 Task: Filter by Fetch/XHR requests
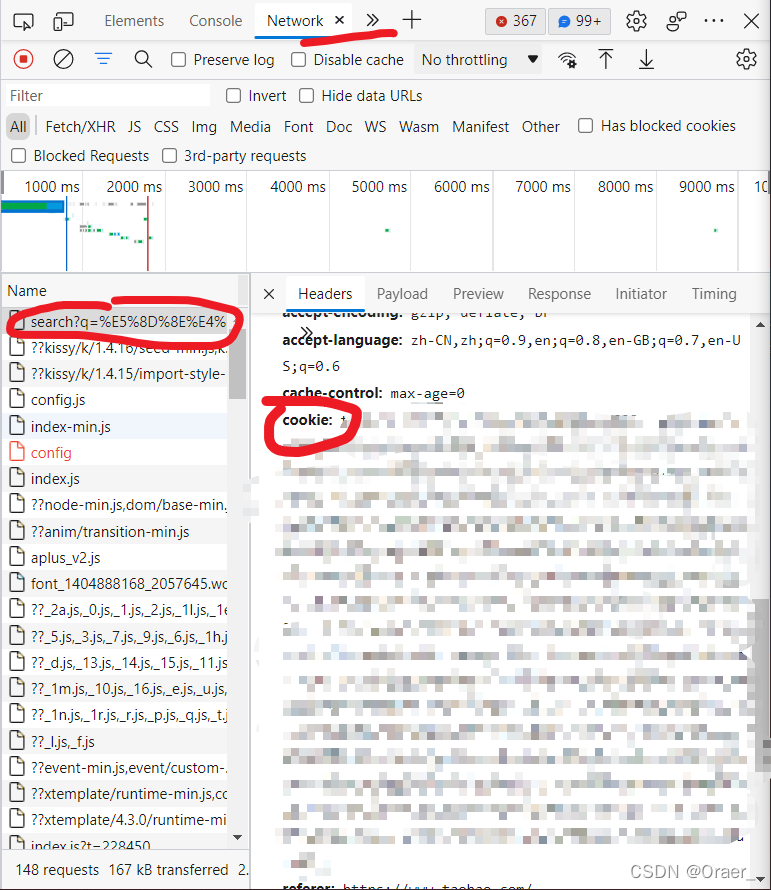tap(80, 126)
